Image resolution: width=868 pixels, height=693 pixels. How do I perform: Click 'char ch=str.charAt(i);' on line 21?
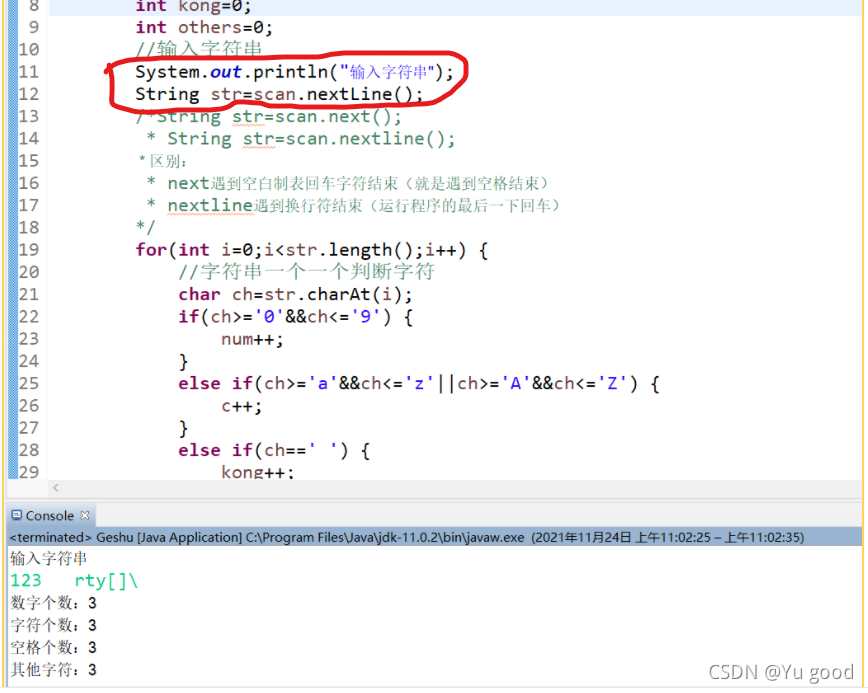[x=295, y=294]
